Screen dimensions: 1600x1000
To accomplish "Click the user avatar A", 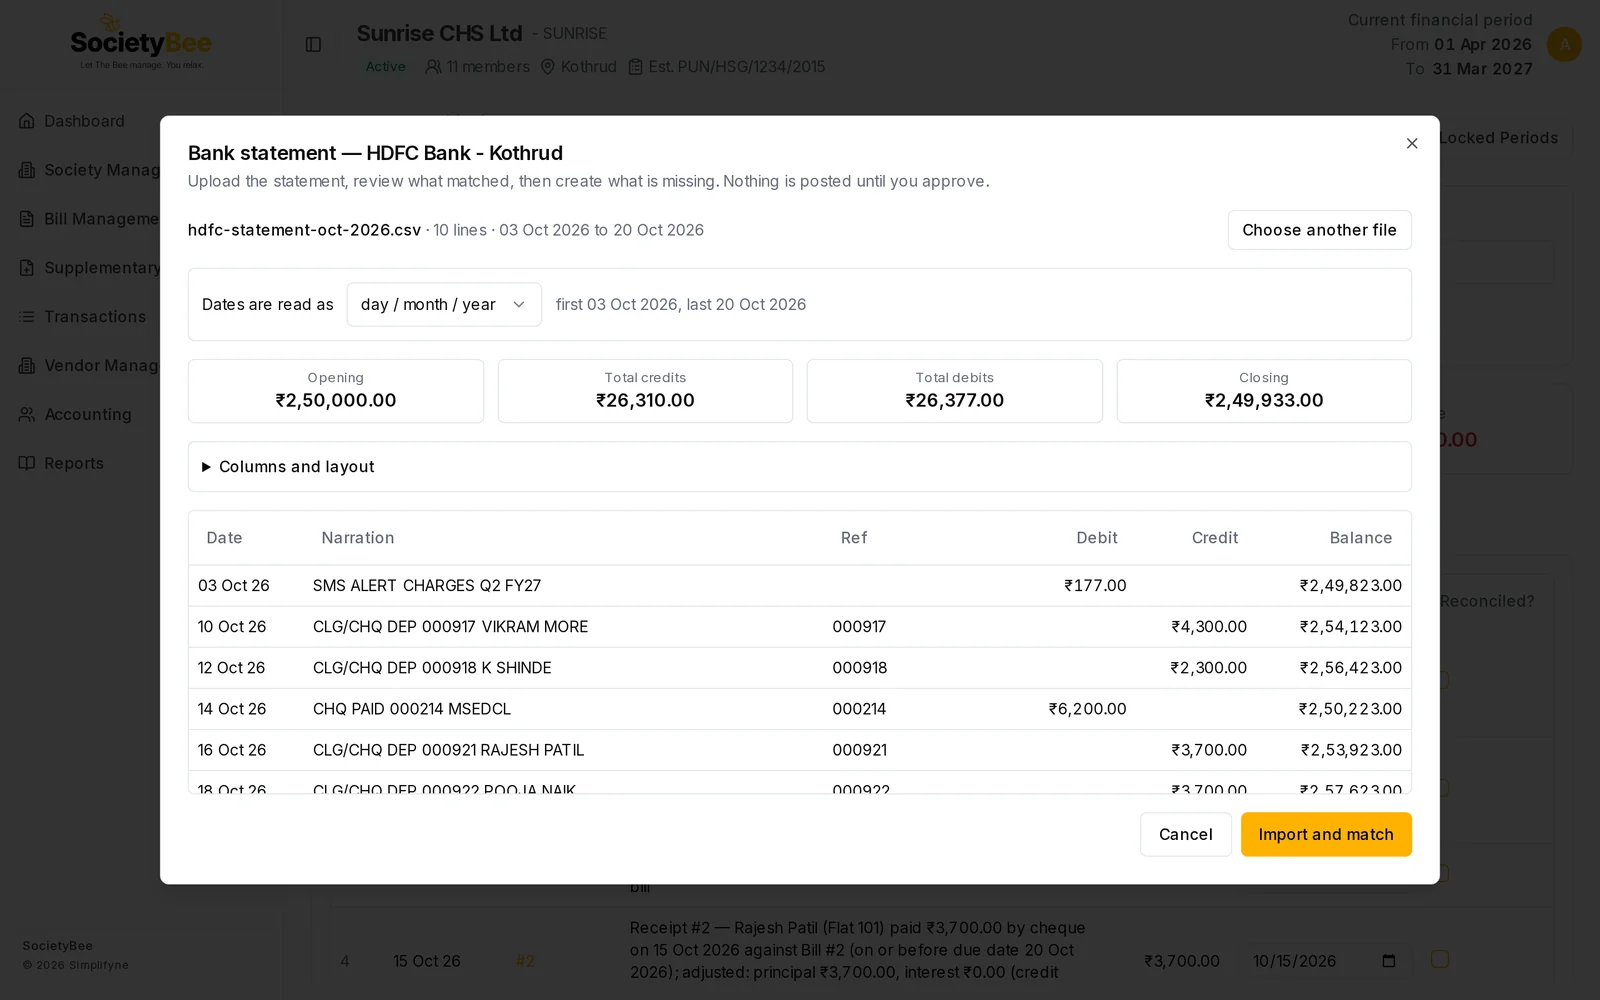I will [1564, 44].
